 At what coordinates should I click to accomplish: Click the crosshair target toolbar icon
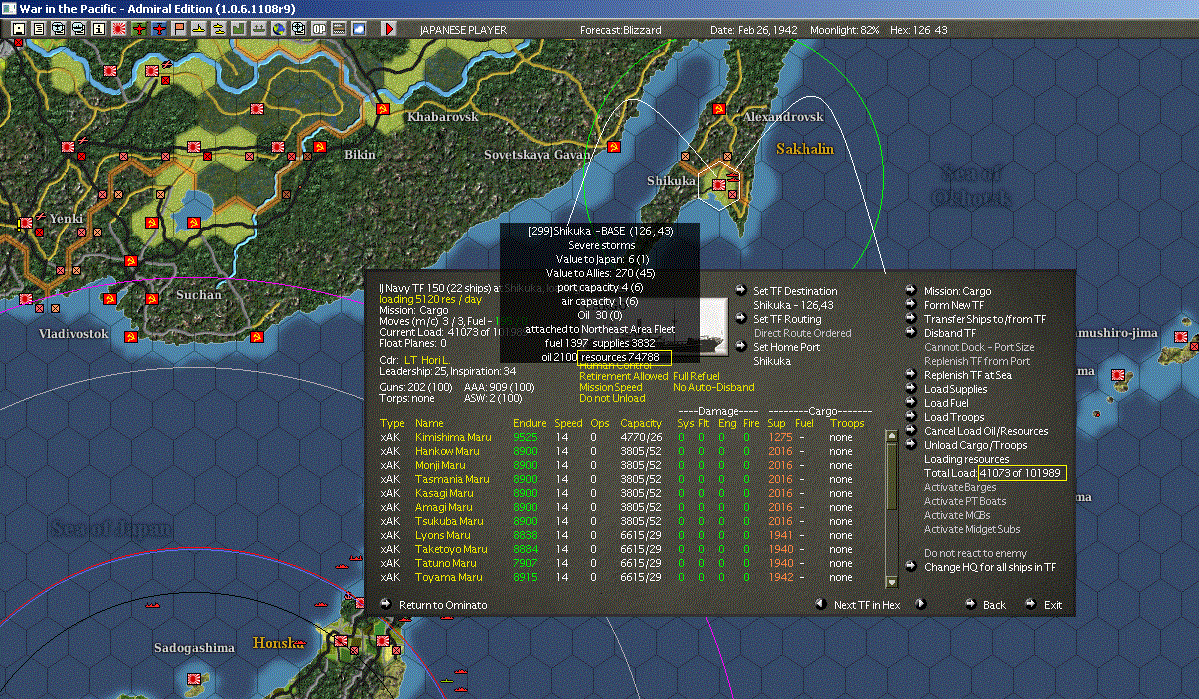(x=298, y=29)
